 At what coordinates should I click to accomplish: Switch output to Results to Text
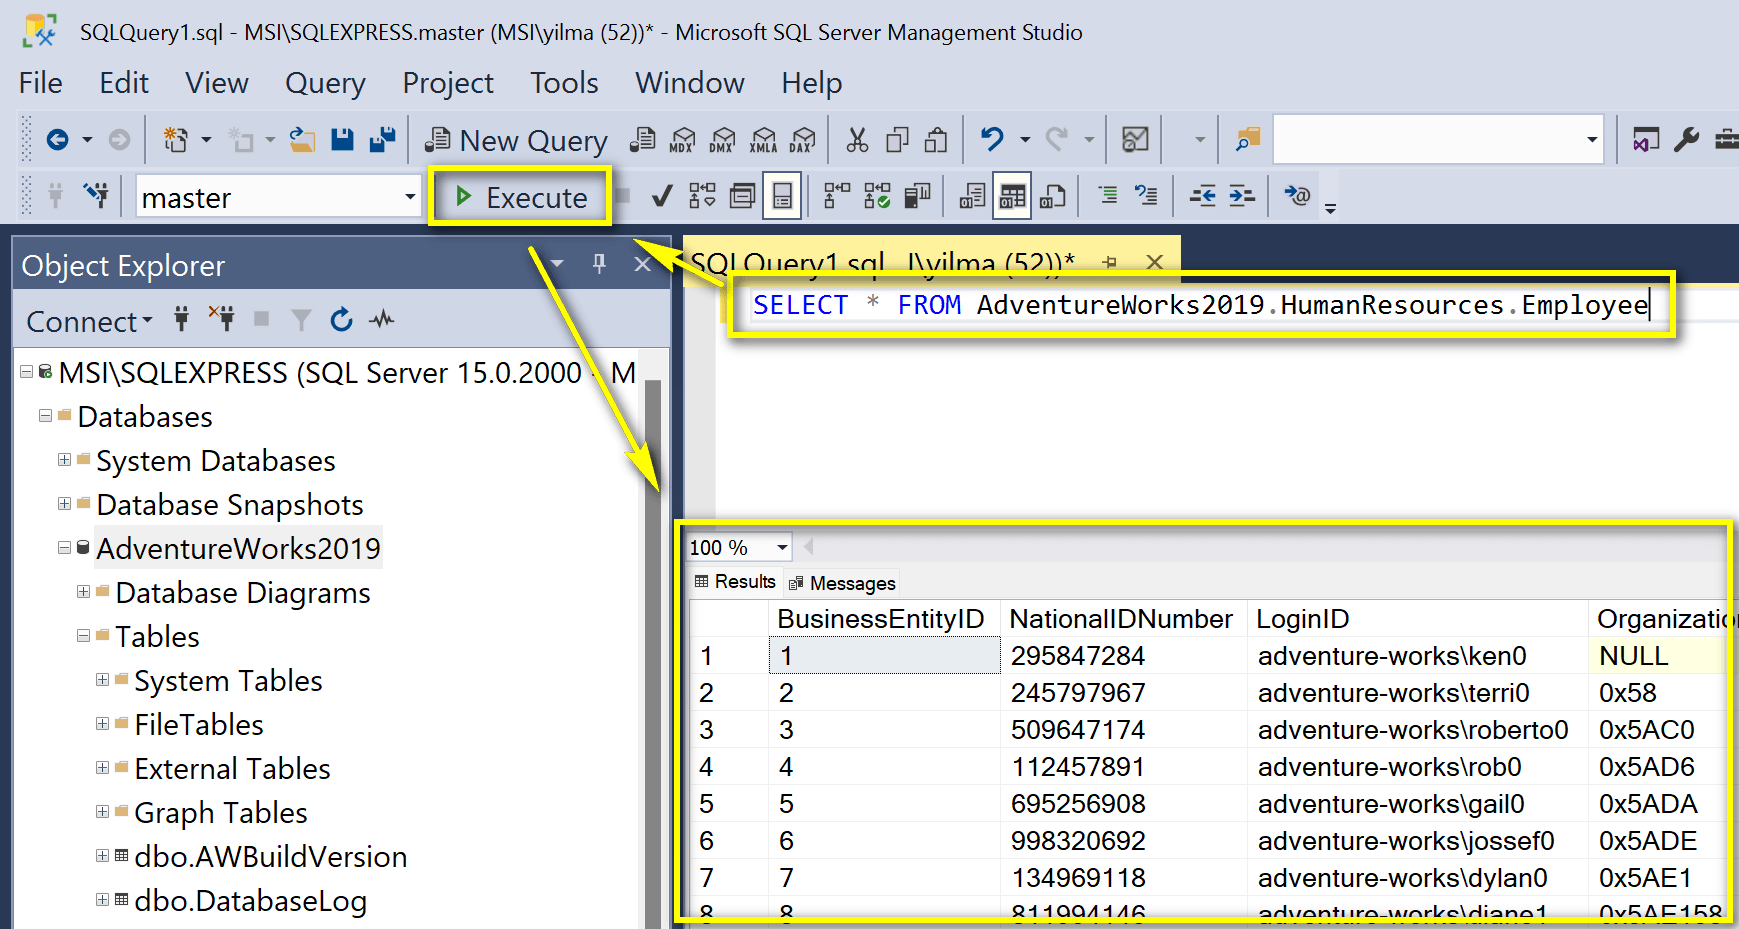tap(972, 196)
